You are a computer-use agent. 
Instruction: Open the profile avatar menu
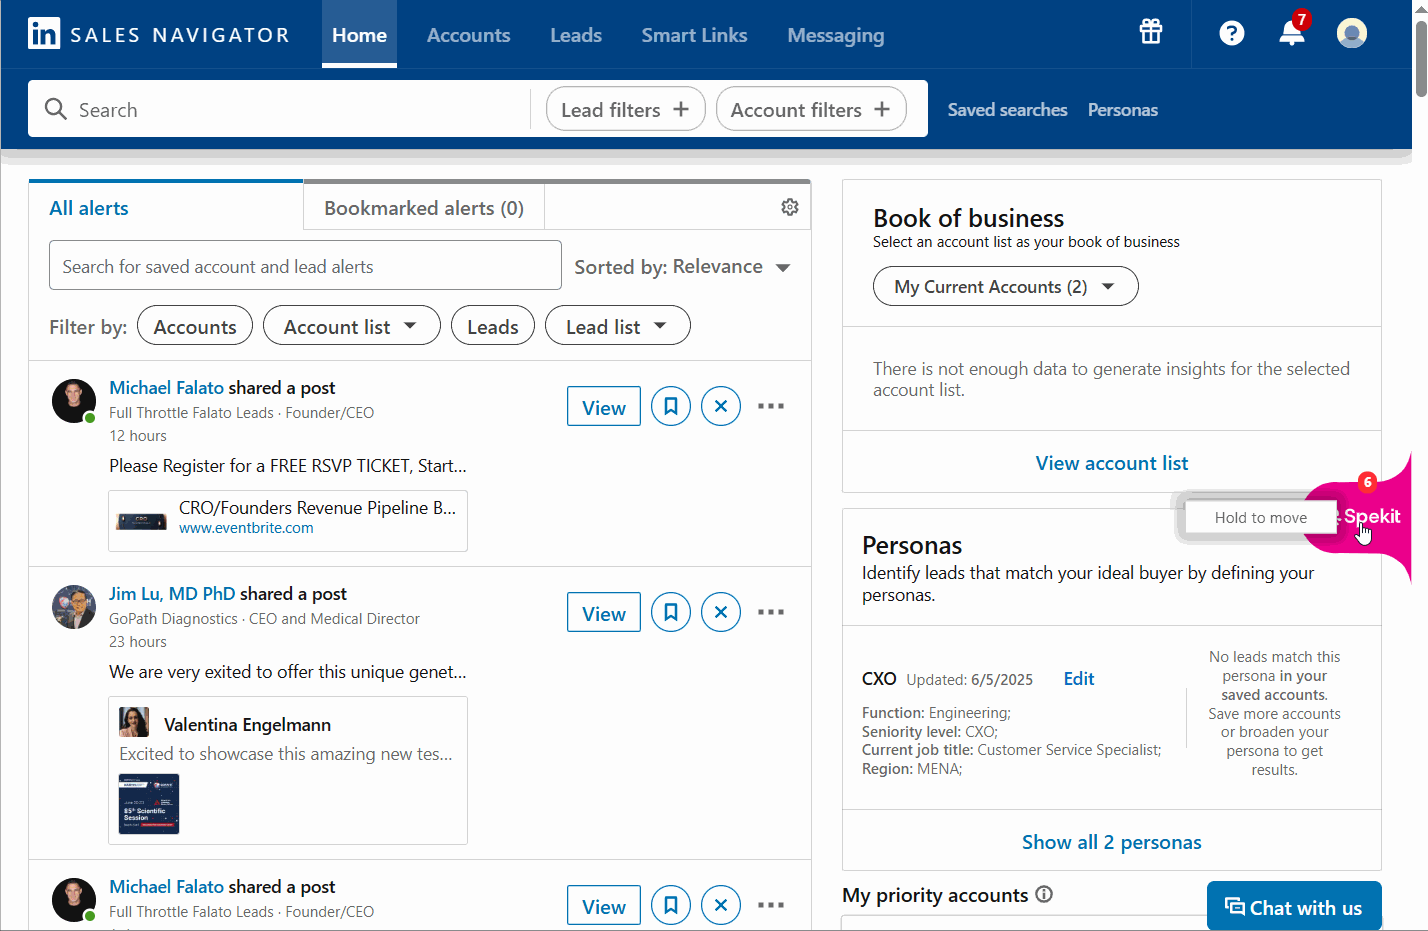tap(1352, 33)
